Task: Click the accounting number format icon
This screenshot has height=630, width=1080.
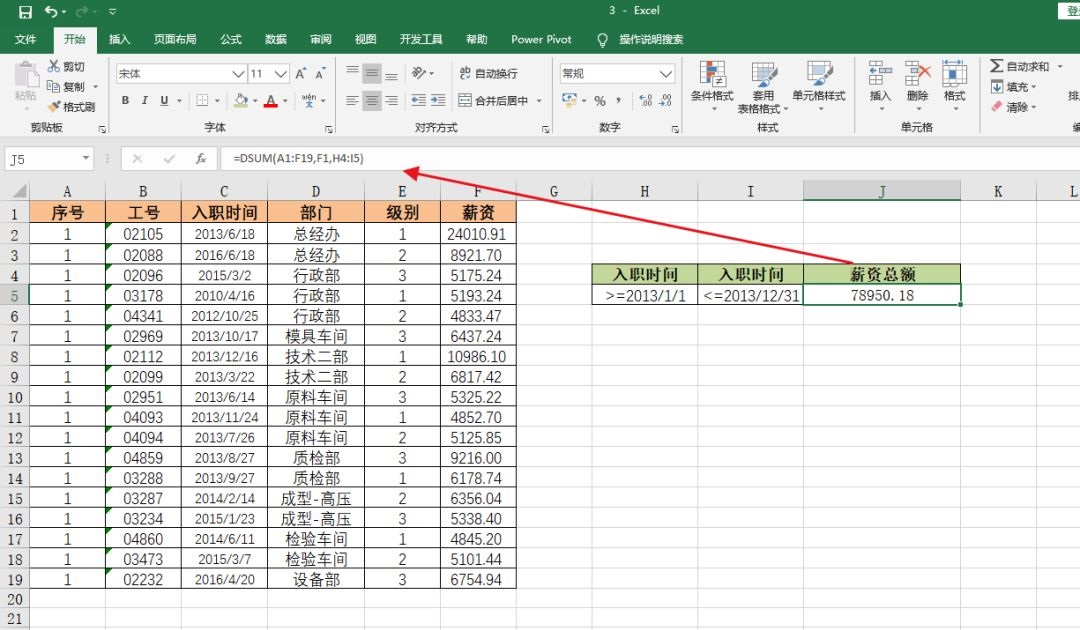Action: (x=569, y=101)
